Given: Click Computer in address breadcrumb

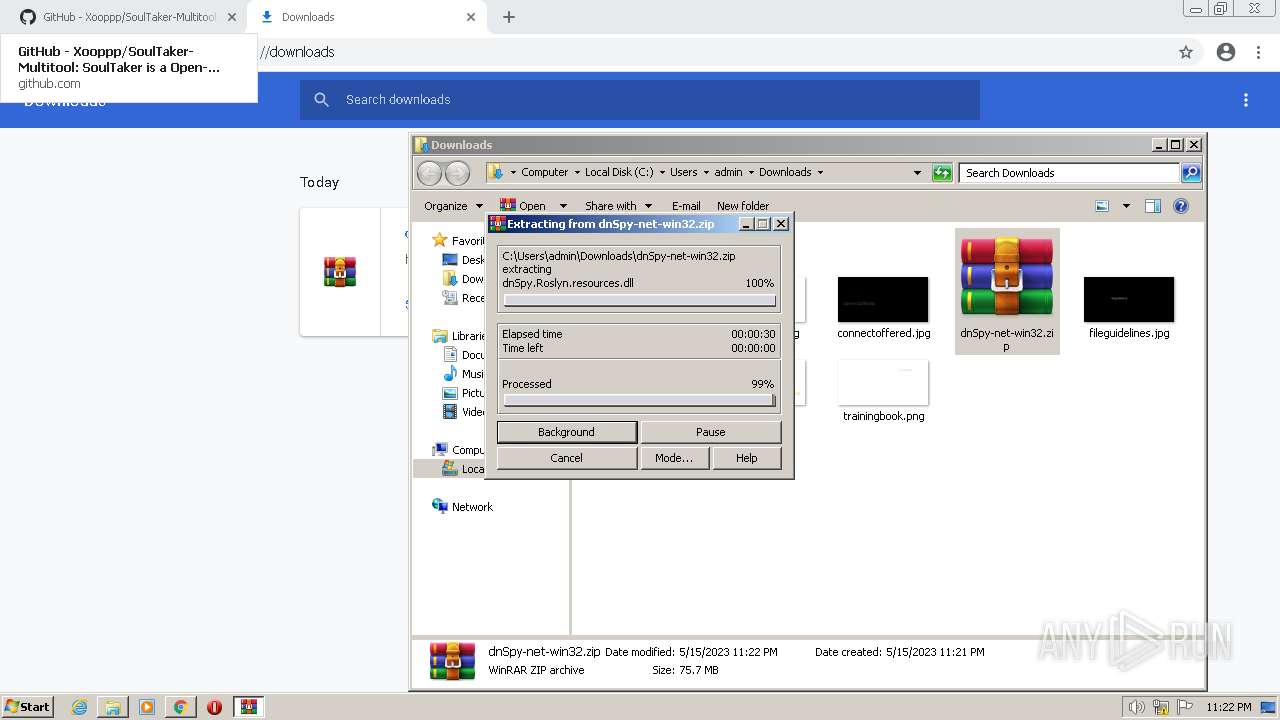Looking at the screenshot, I should (x=544, y=172).
